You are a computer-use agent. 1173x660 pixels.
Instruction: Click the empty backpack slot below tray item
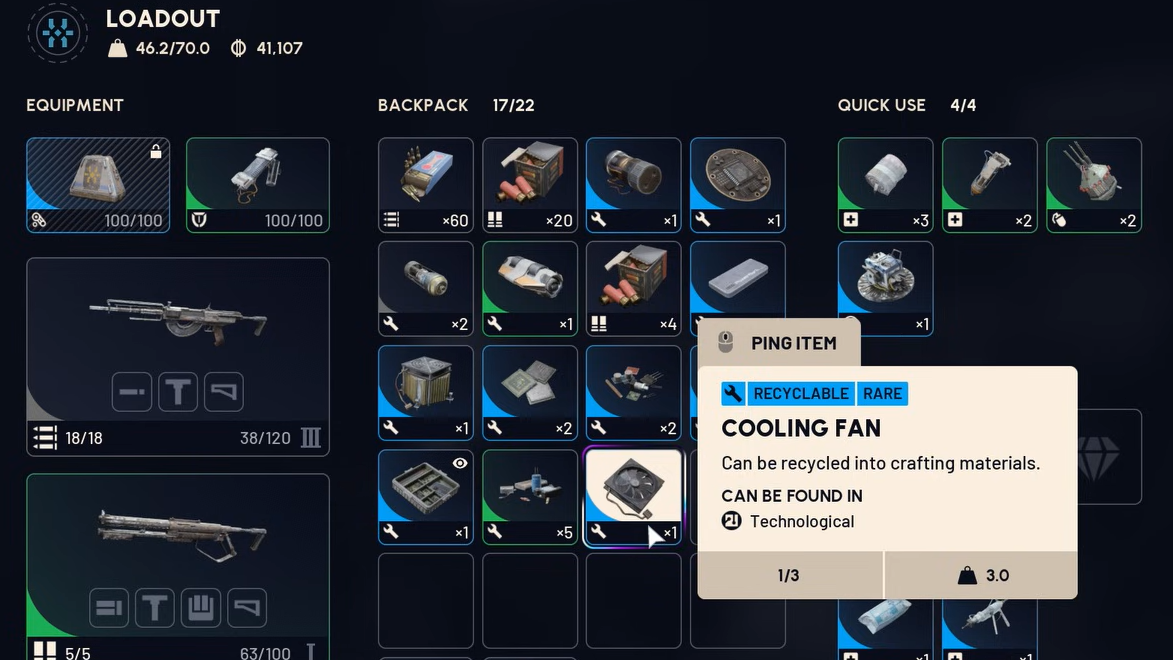pos(426,601)
